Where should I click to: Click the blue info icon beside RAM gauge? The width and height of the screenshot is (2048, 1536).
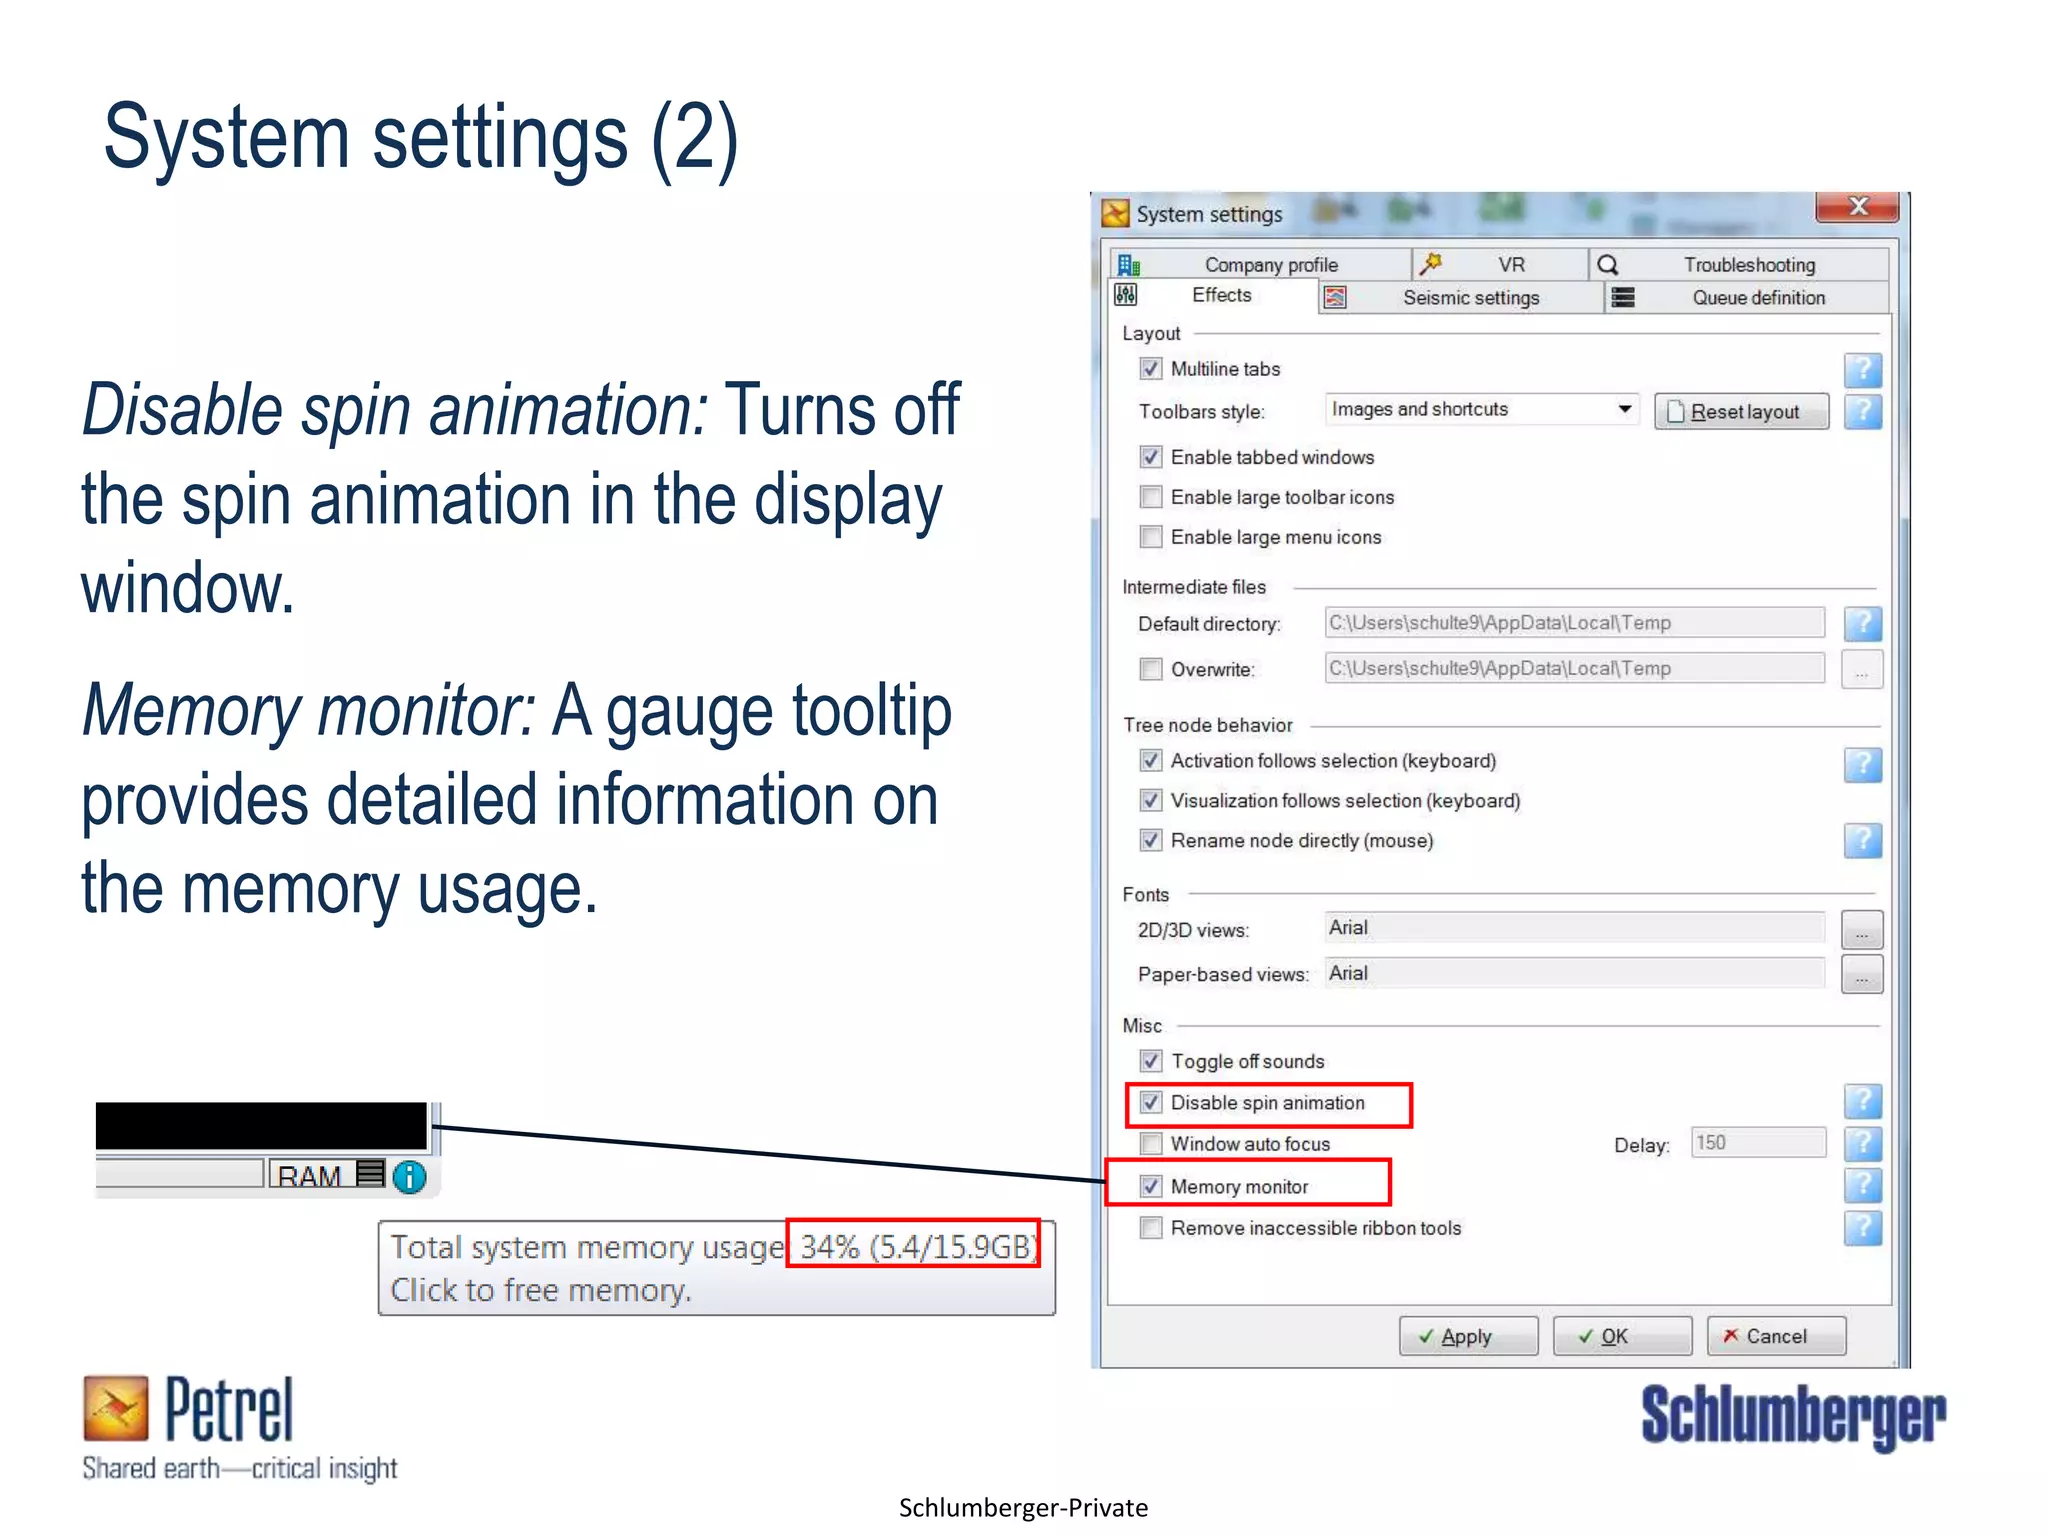point(409,1177)
